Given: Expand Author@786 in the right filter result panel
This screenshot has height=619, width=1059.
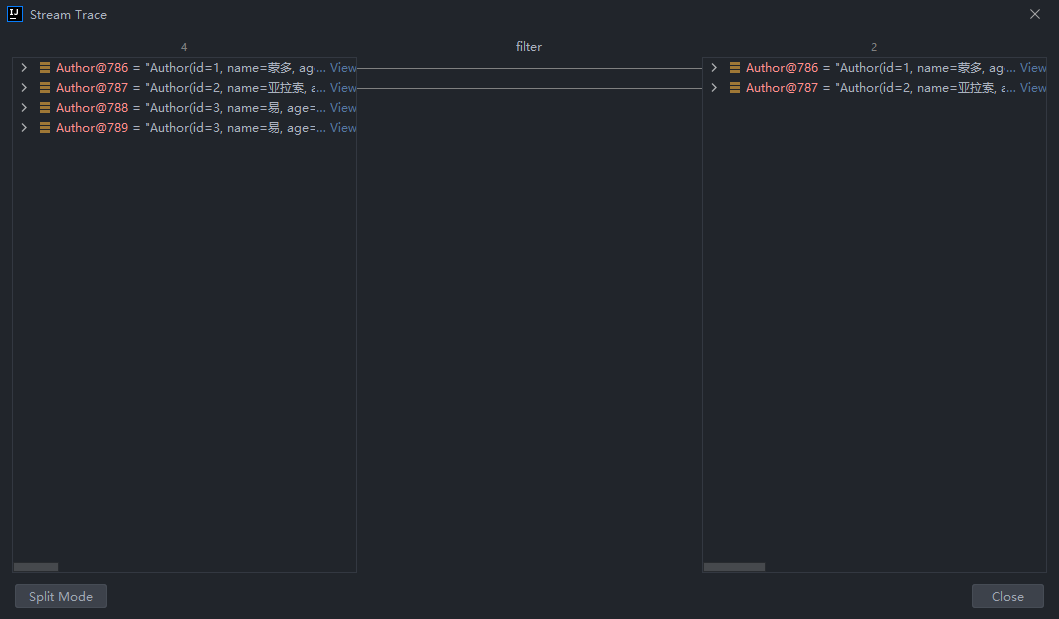Looking at the screenshot, I should [x=714, y=68].
